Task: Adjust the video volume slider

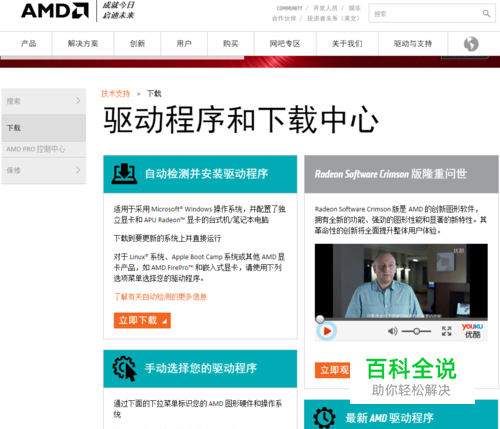Action: [416, 331]
